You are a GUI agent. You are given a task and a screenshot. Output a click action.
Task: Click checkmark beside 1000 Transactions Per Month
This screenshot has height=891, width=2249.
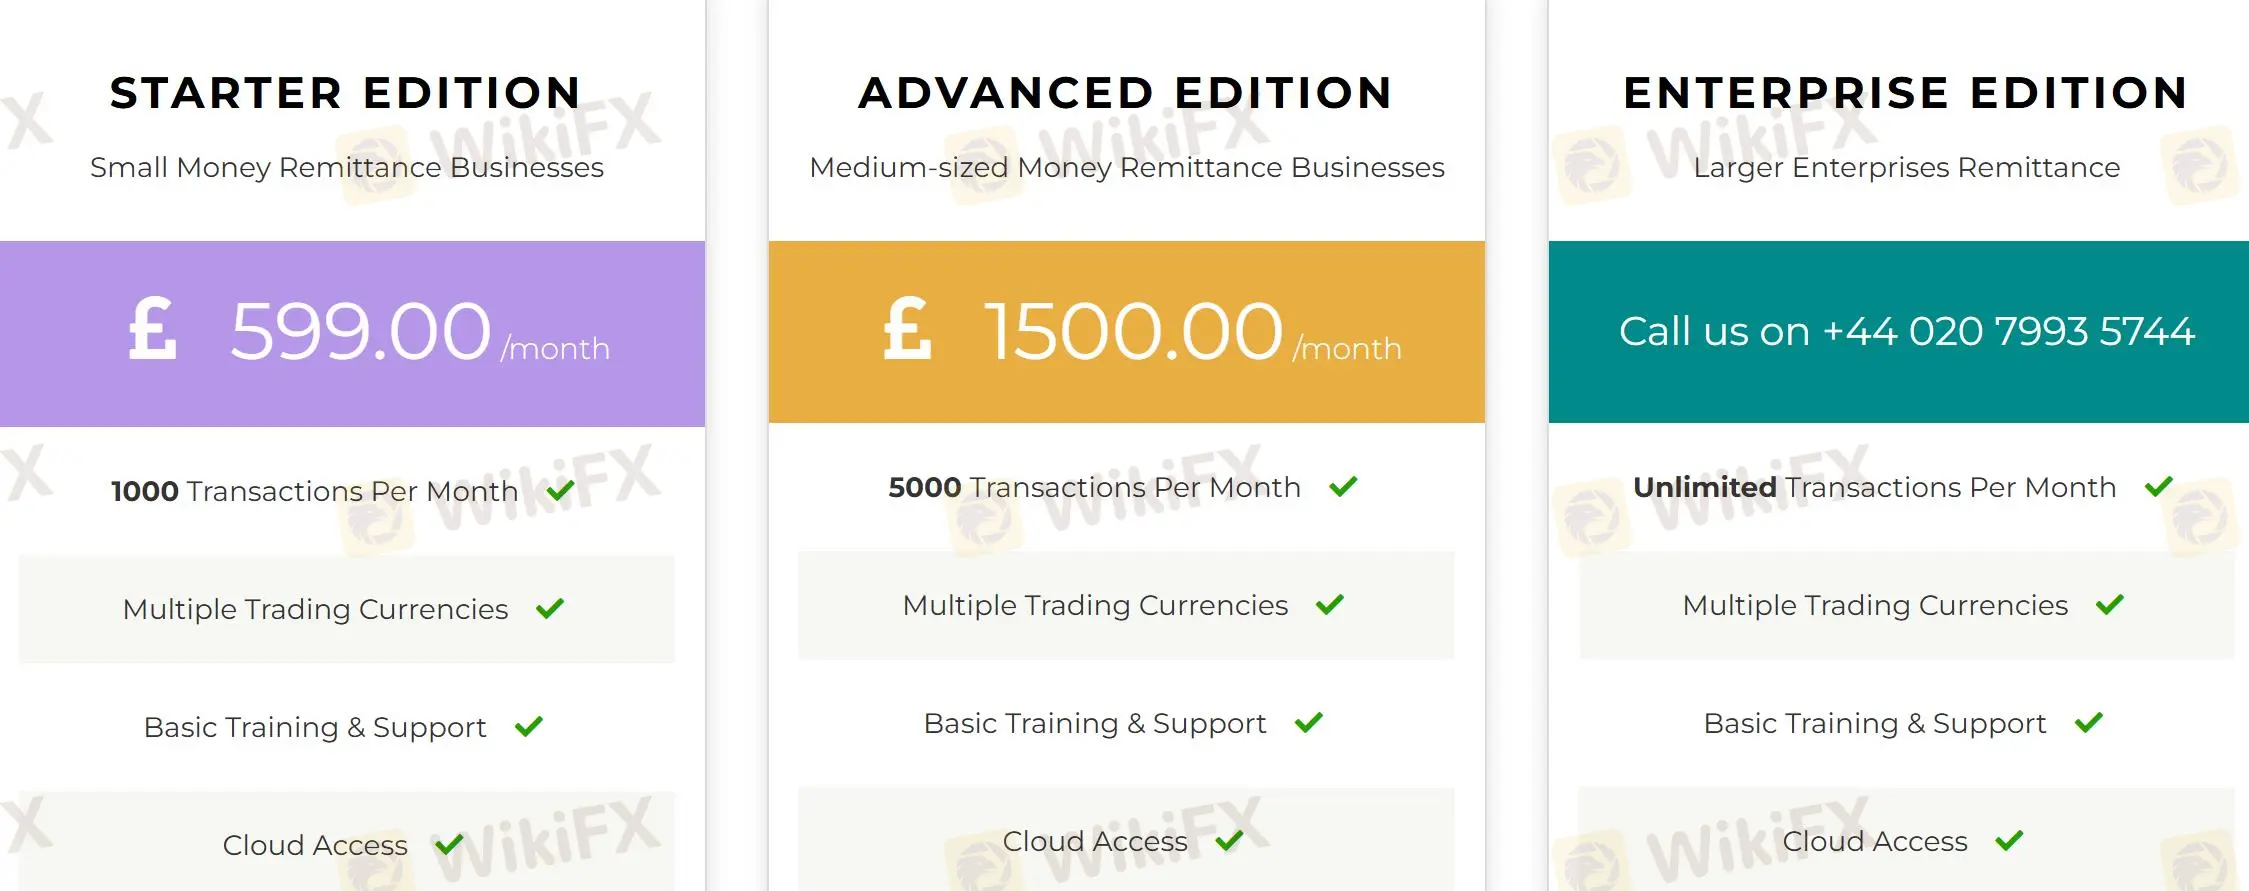tap(560, 490)
